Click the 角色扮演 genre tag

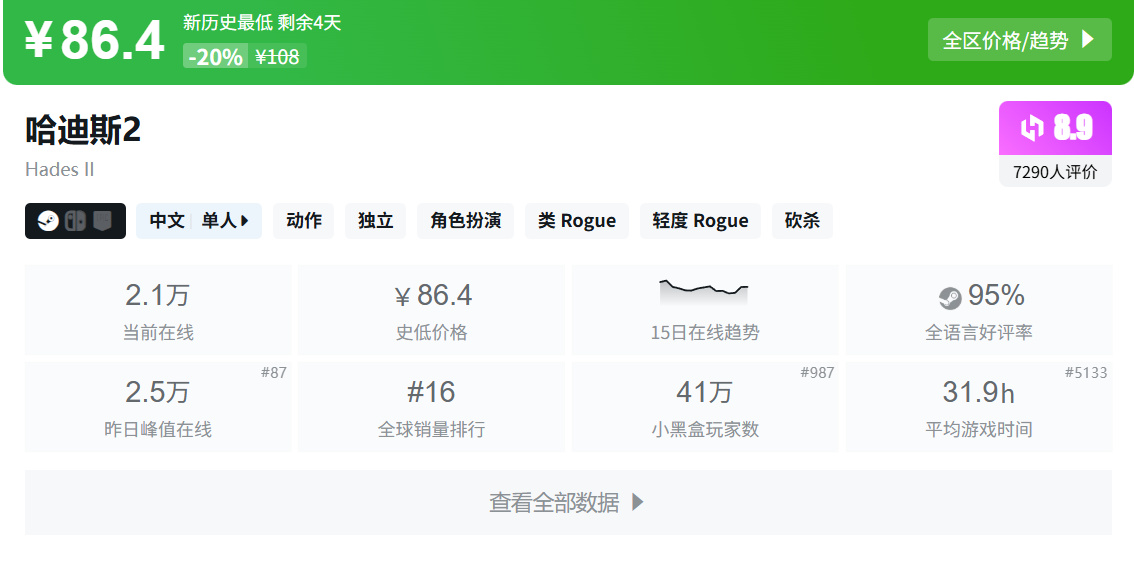point(466,221)
